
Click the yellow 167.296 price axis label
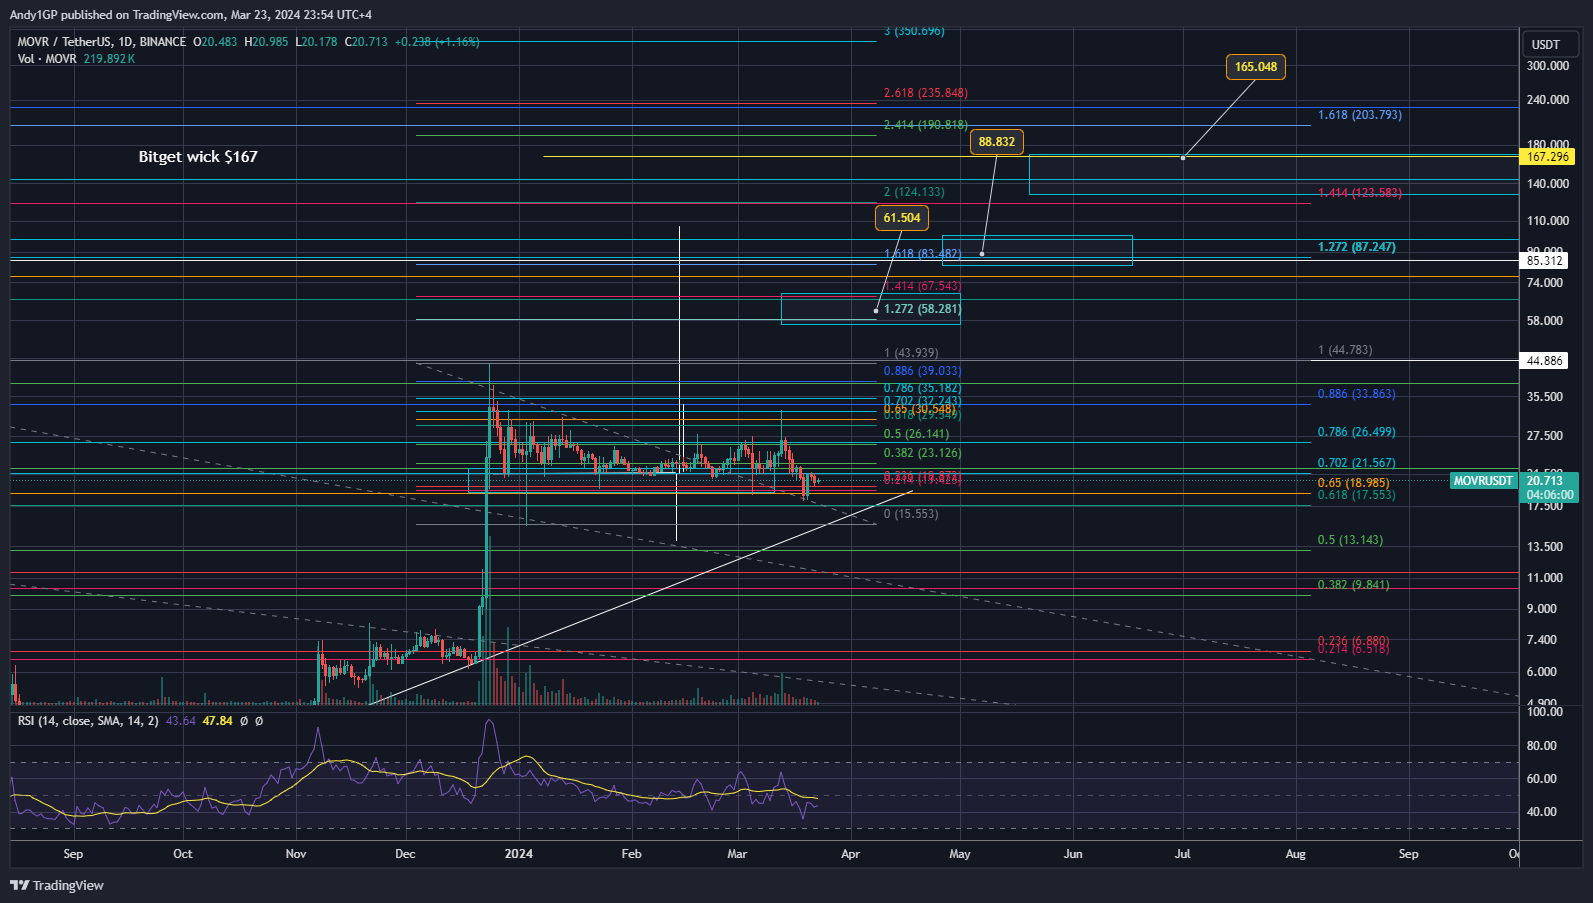(1546, 157)
